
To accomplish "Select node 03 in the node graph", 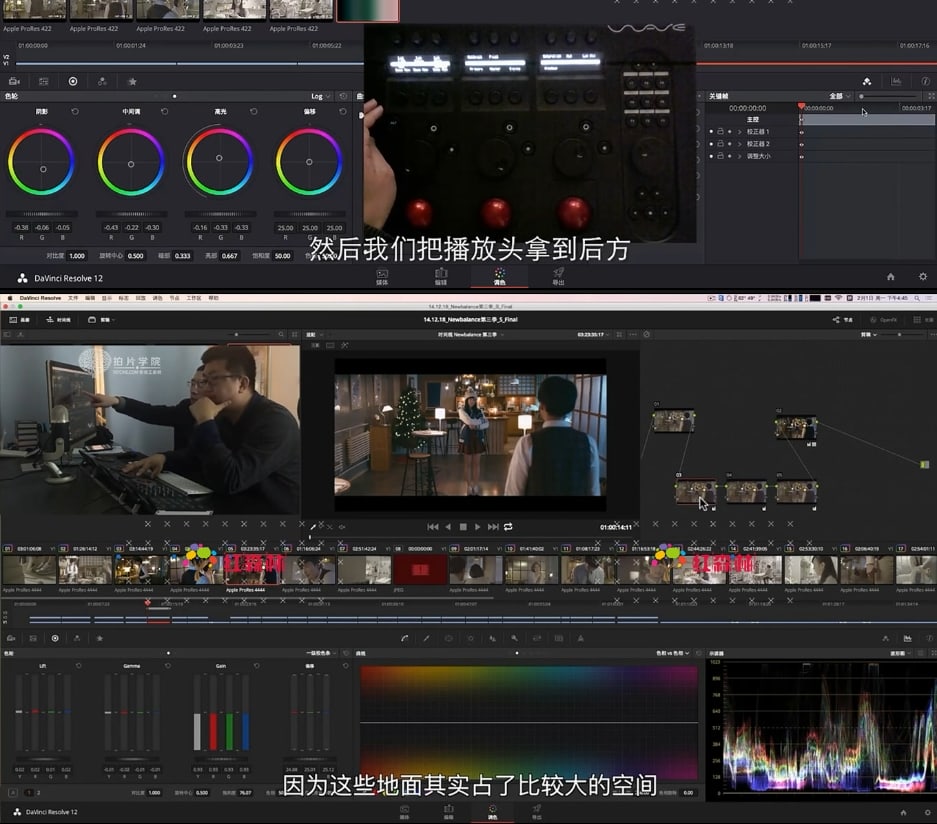I will pyautogui.click(x=696, y=491).
